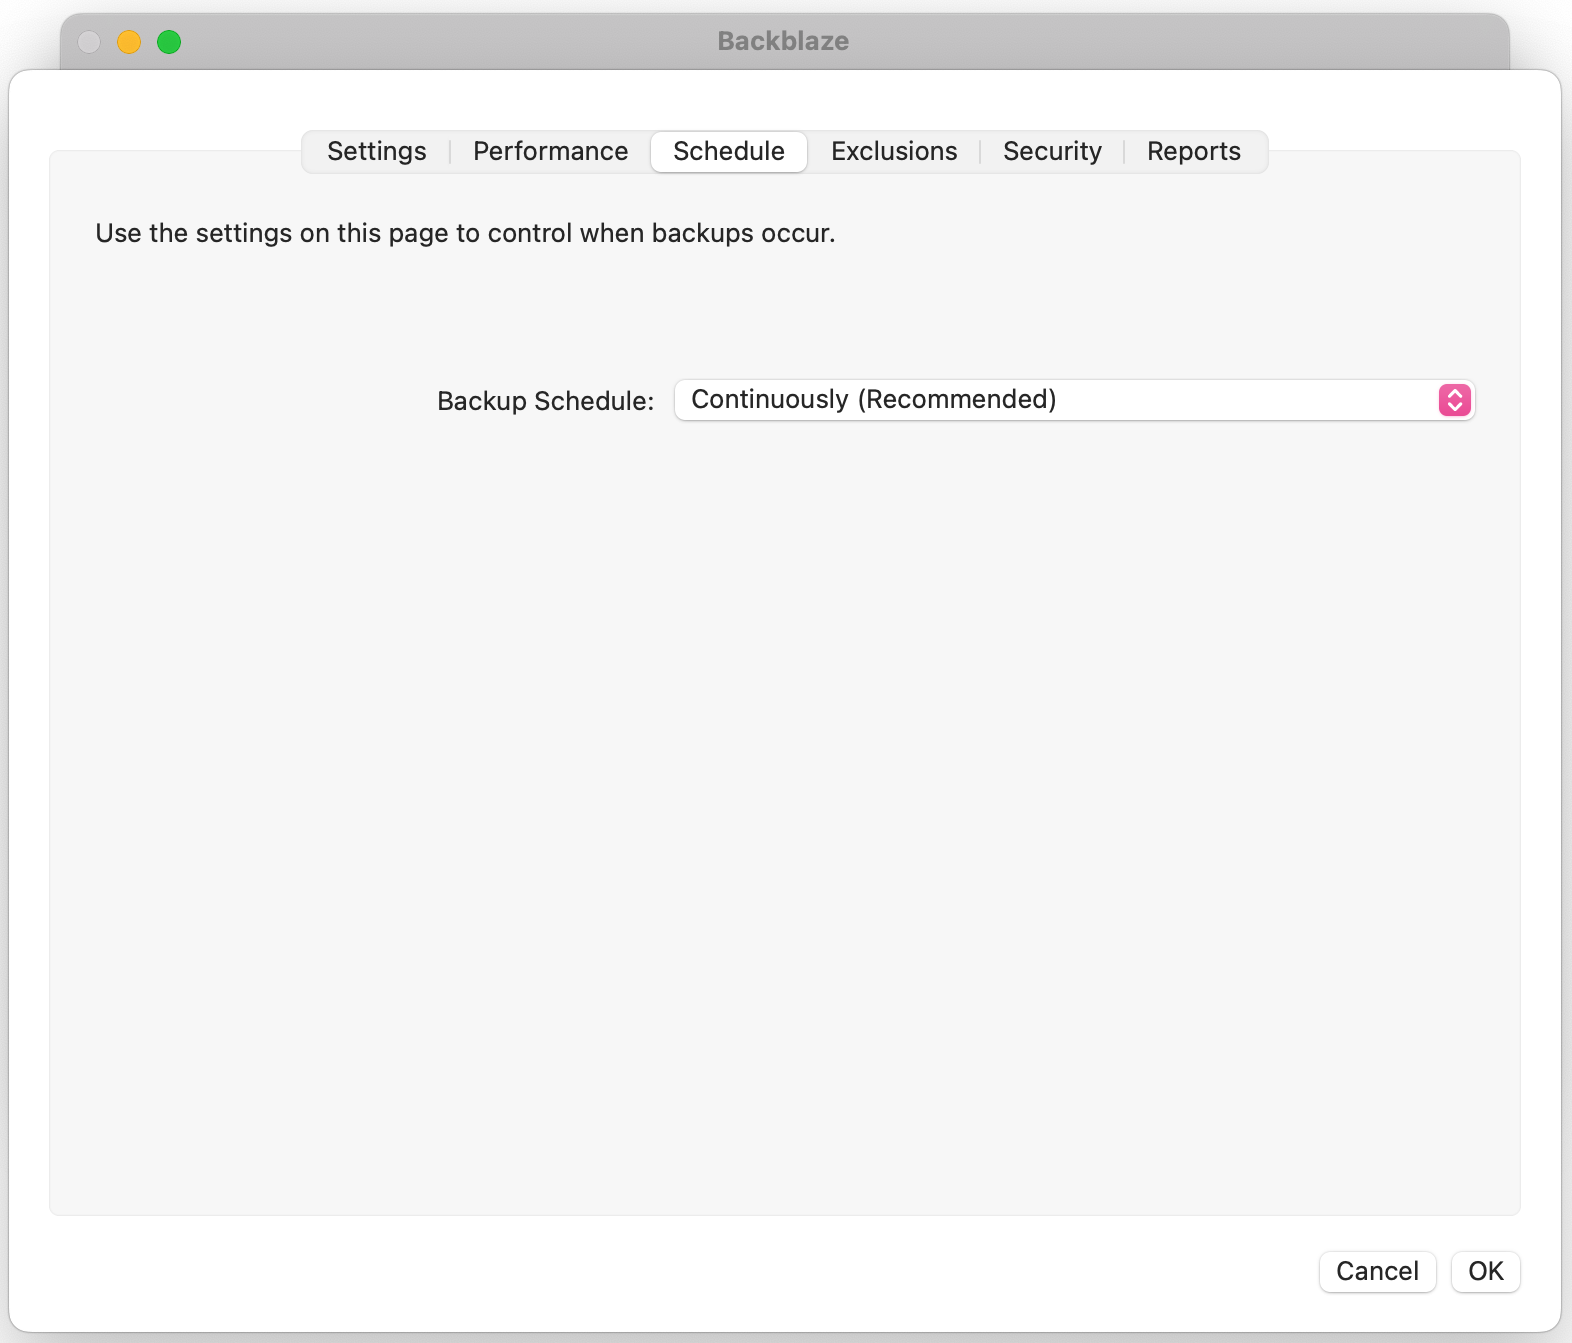Select the Schedule tab

tap(729, 151)
